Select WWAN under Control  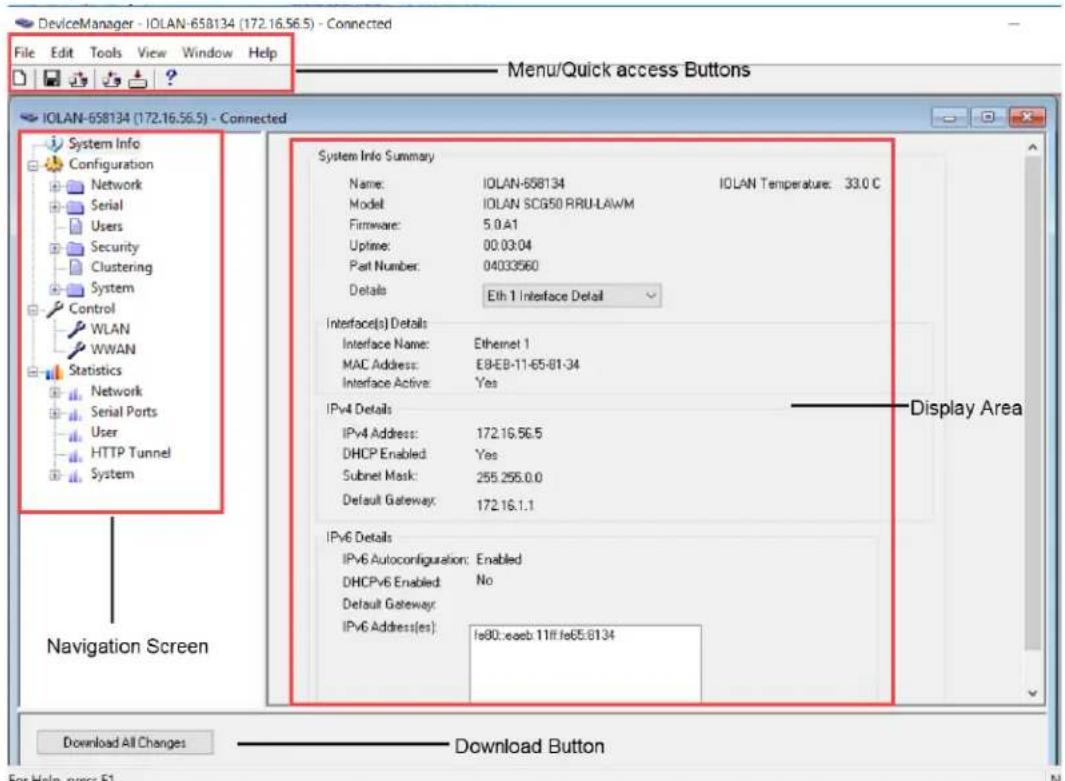pos(113,350)
